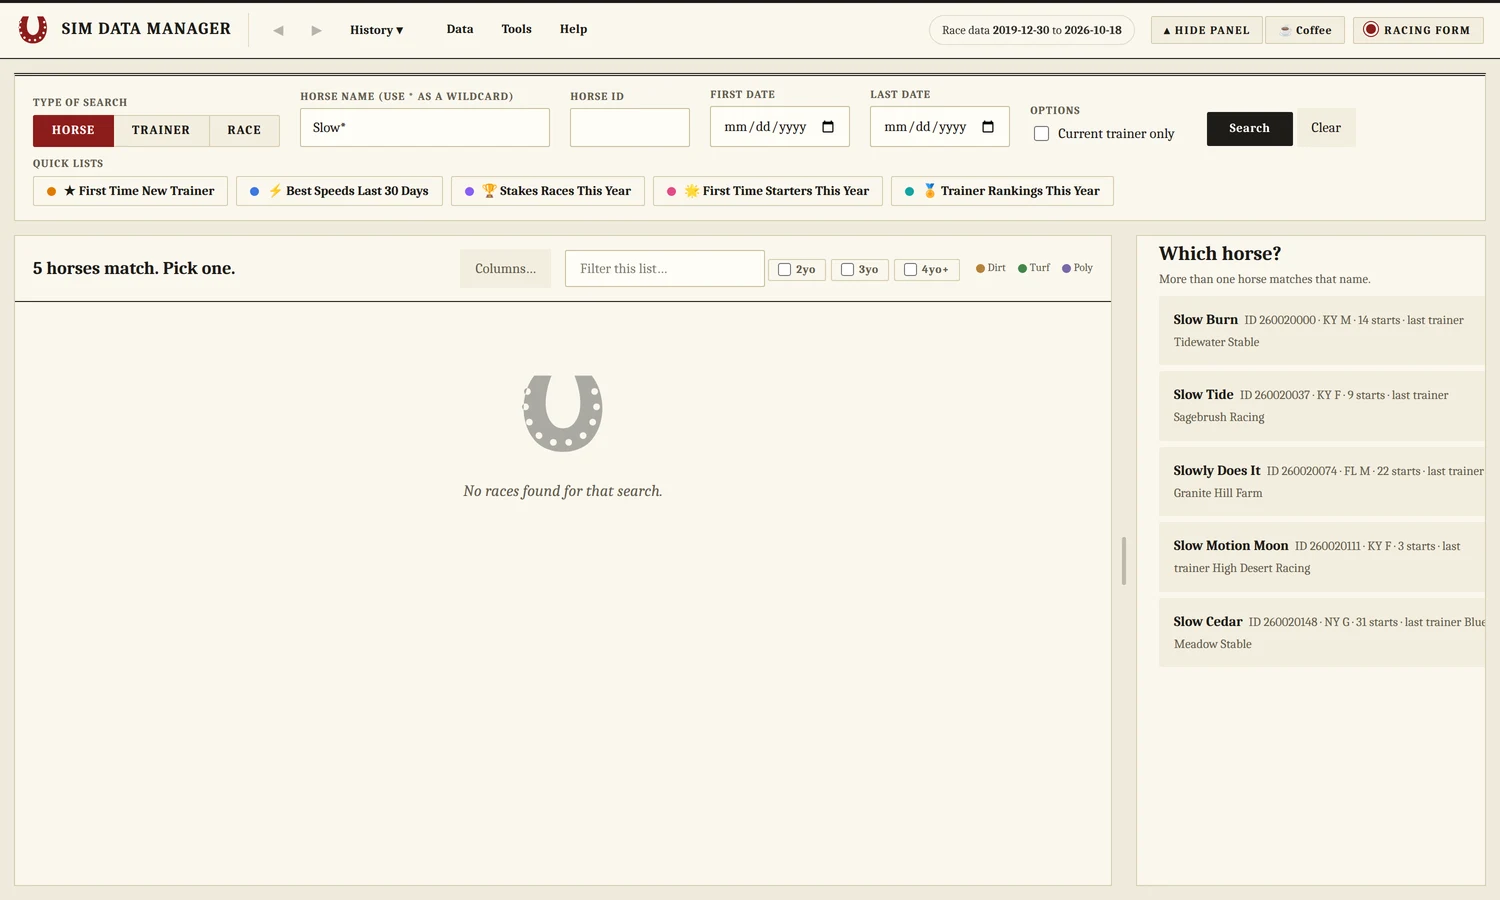1500x900 pixels.
Task: Pick Slow Cedar from matches
Action: 1322,632
